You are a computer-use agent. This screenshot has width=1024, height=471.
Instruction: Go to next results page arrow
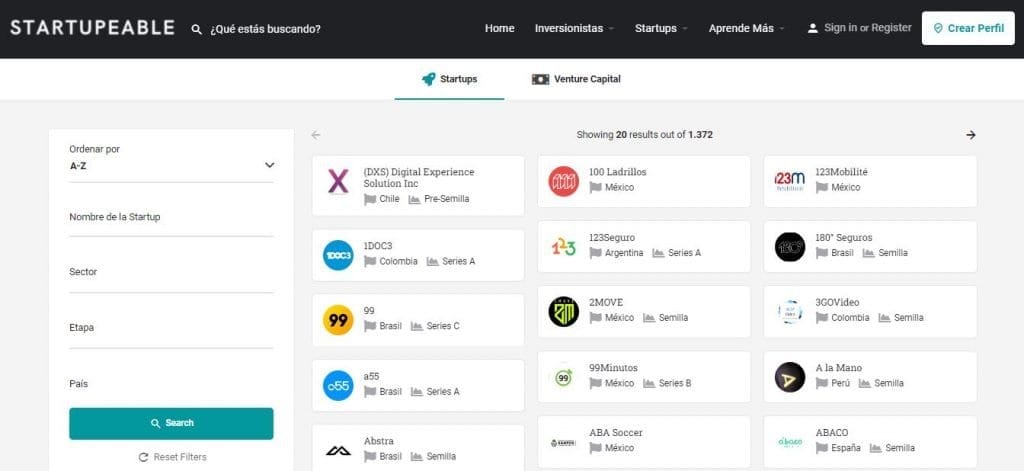(x=970, y=135)
